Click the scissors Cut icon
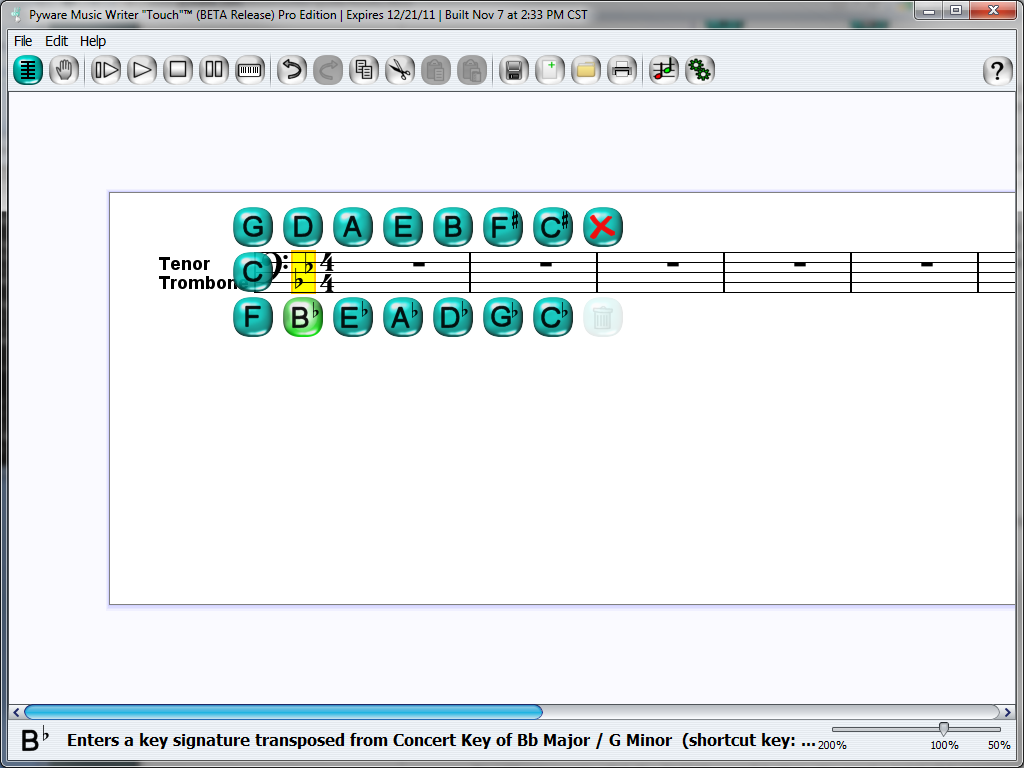 point(400,70)
